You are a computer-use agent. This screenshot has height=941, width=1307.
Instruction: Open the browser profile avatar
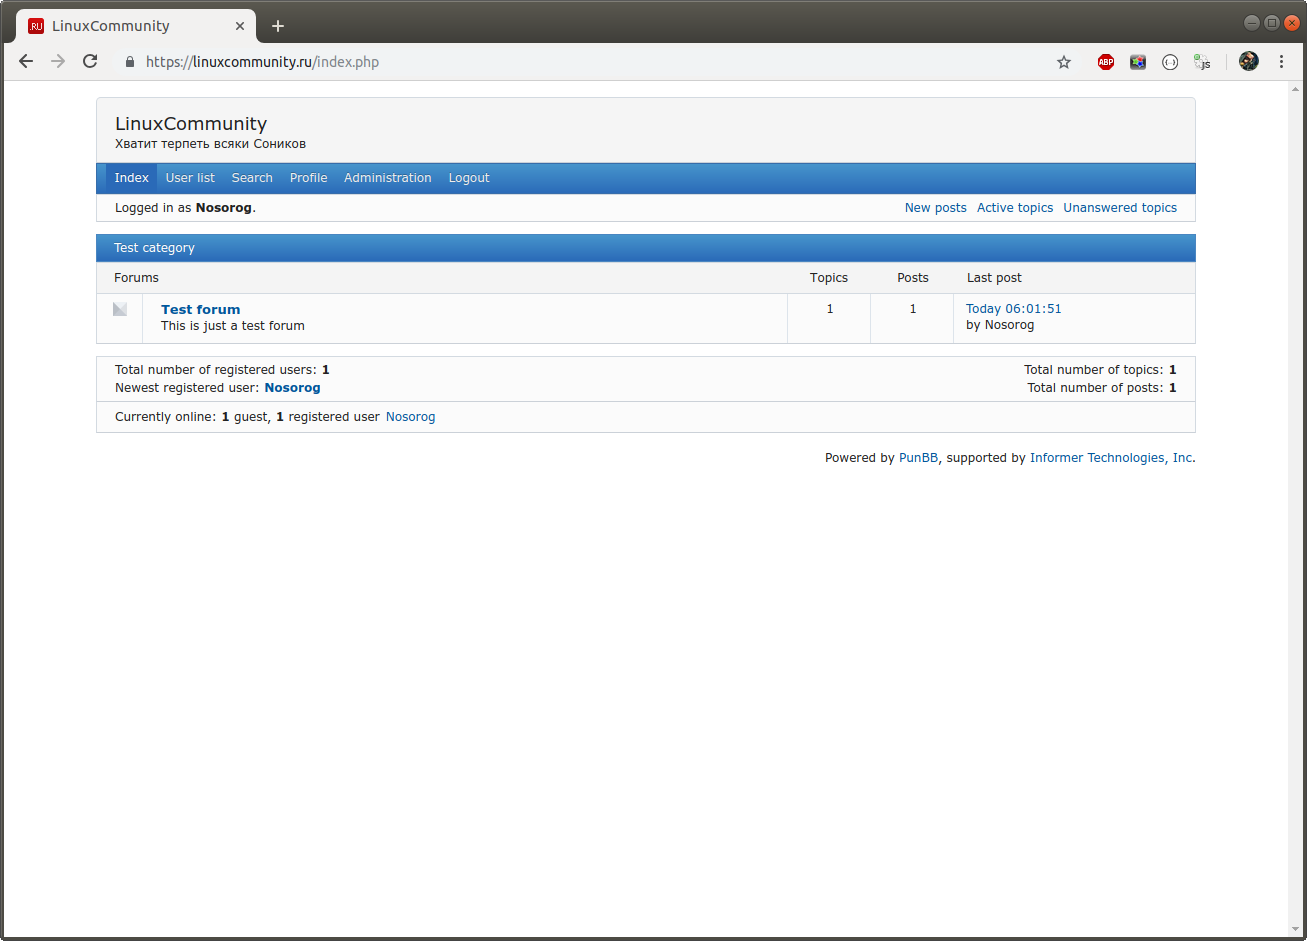click(x=1248, y=61)
